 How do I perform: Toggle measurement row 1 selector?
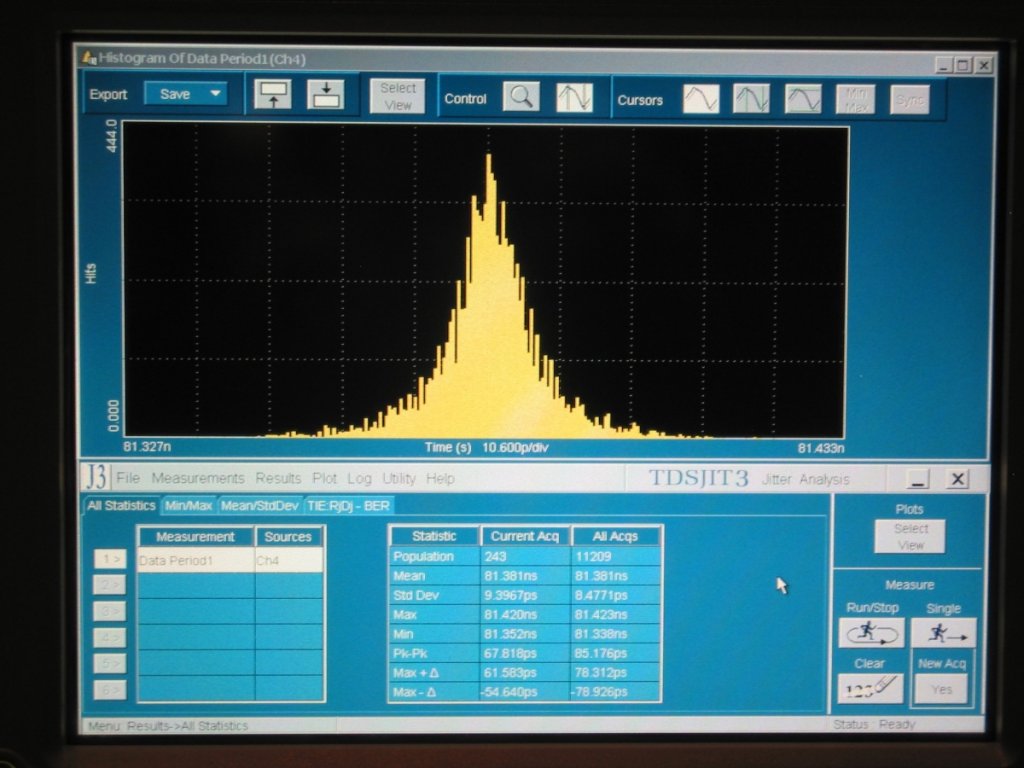110,561
